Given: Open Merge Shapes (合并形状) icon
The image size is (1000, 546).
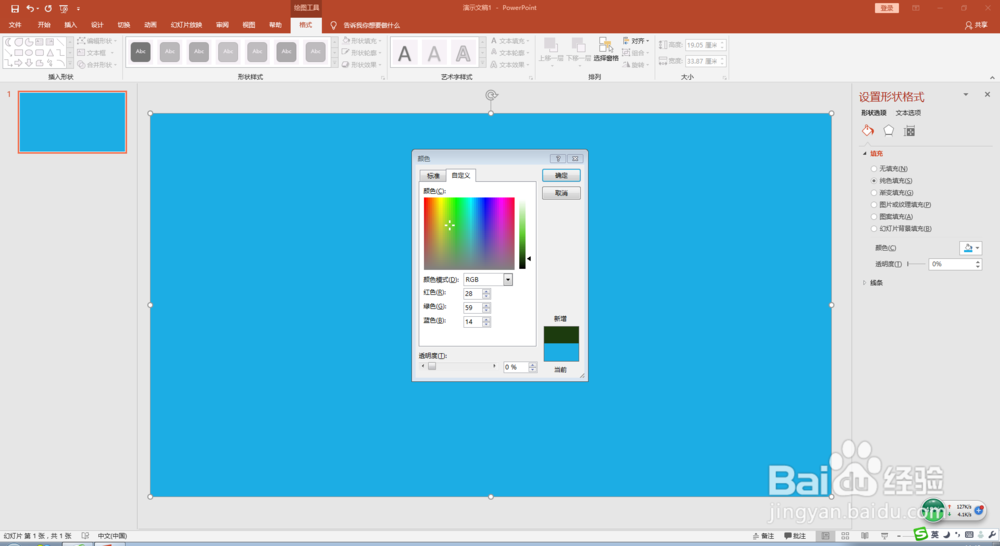Looking at the screenshot, I should [x=81, y=64].
